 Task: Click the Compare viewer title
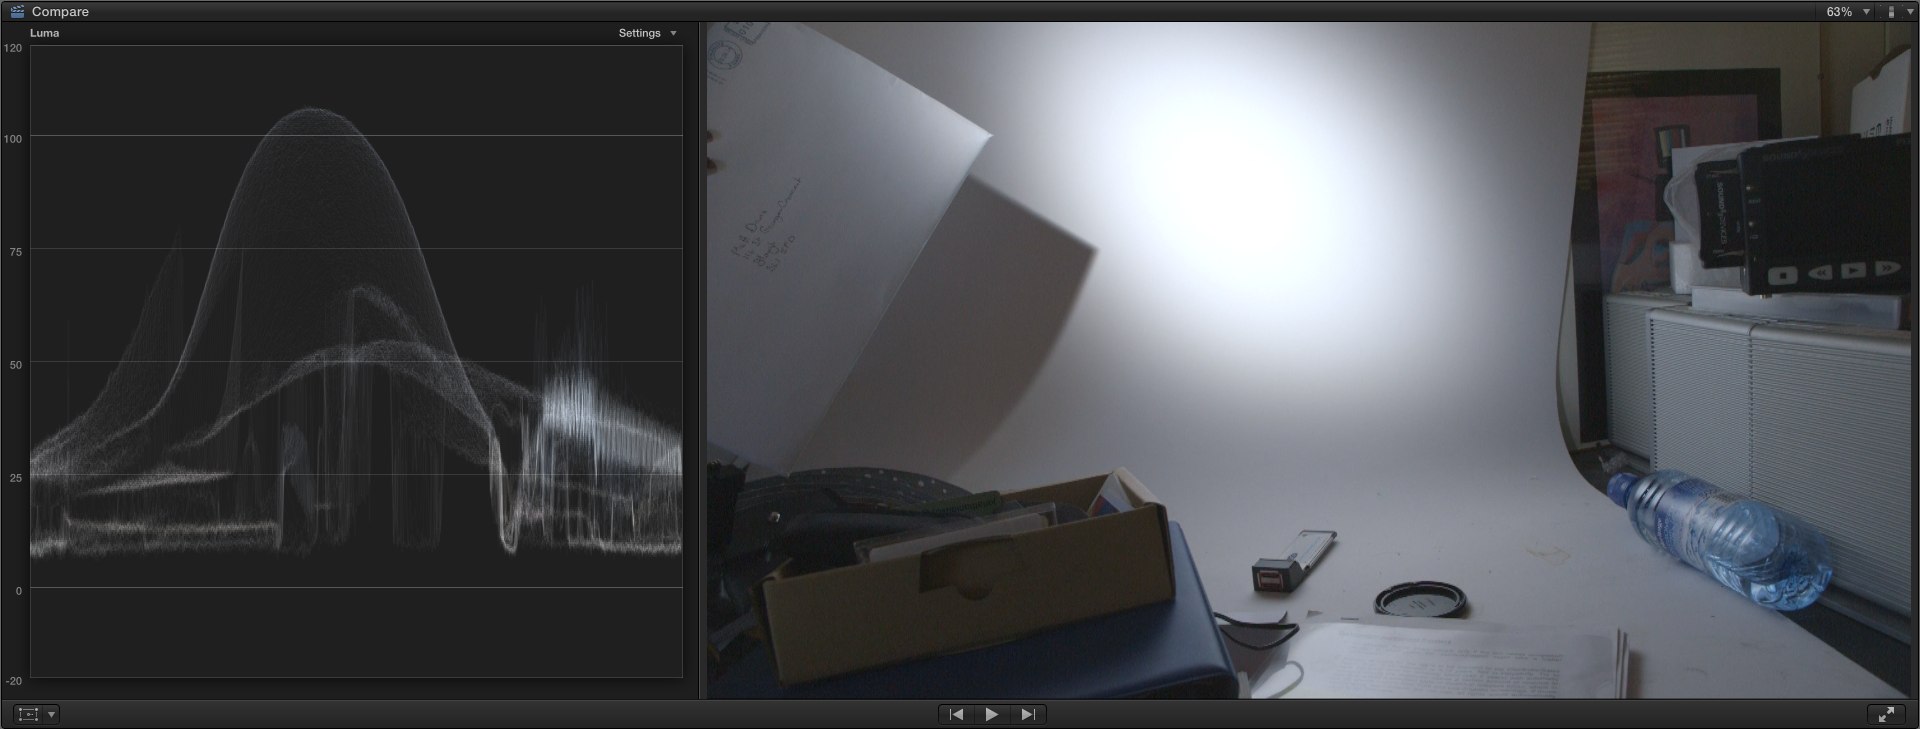[x=60, y=12]
